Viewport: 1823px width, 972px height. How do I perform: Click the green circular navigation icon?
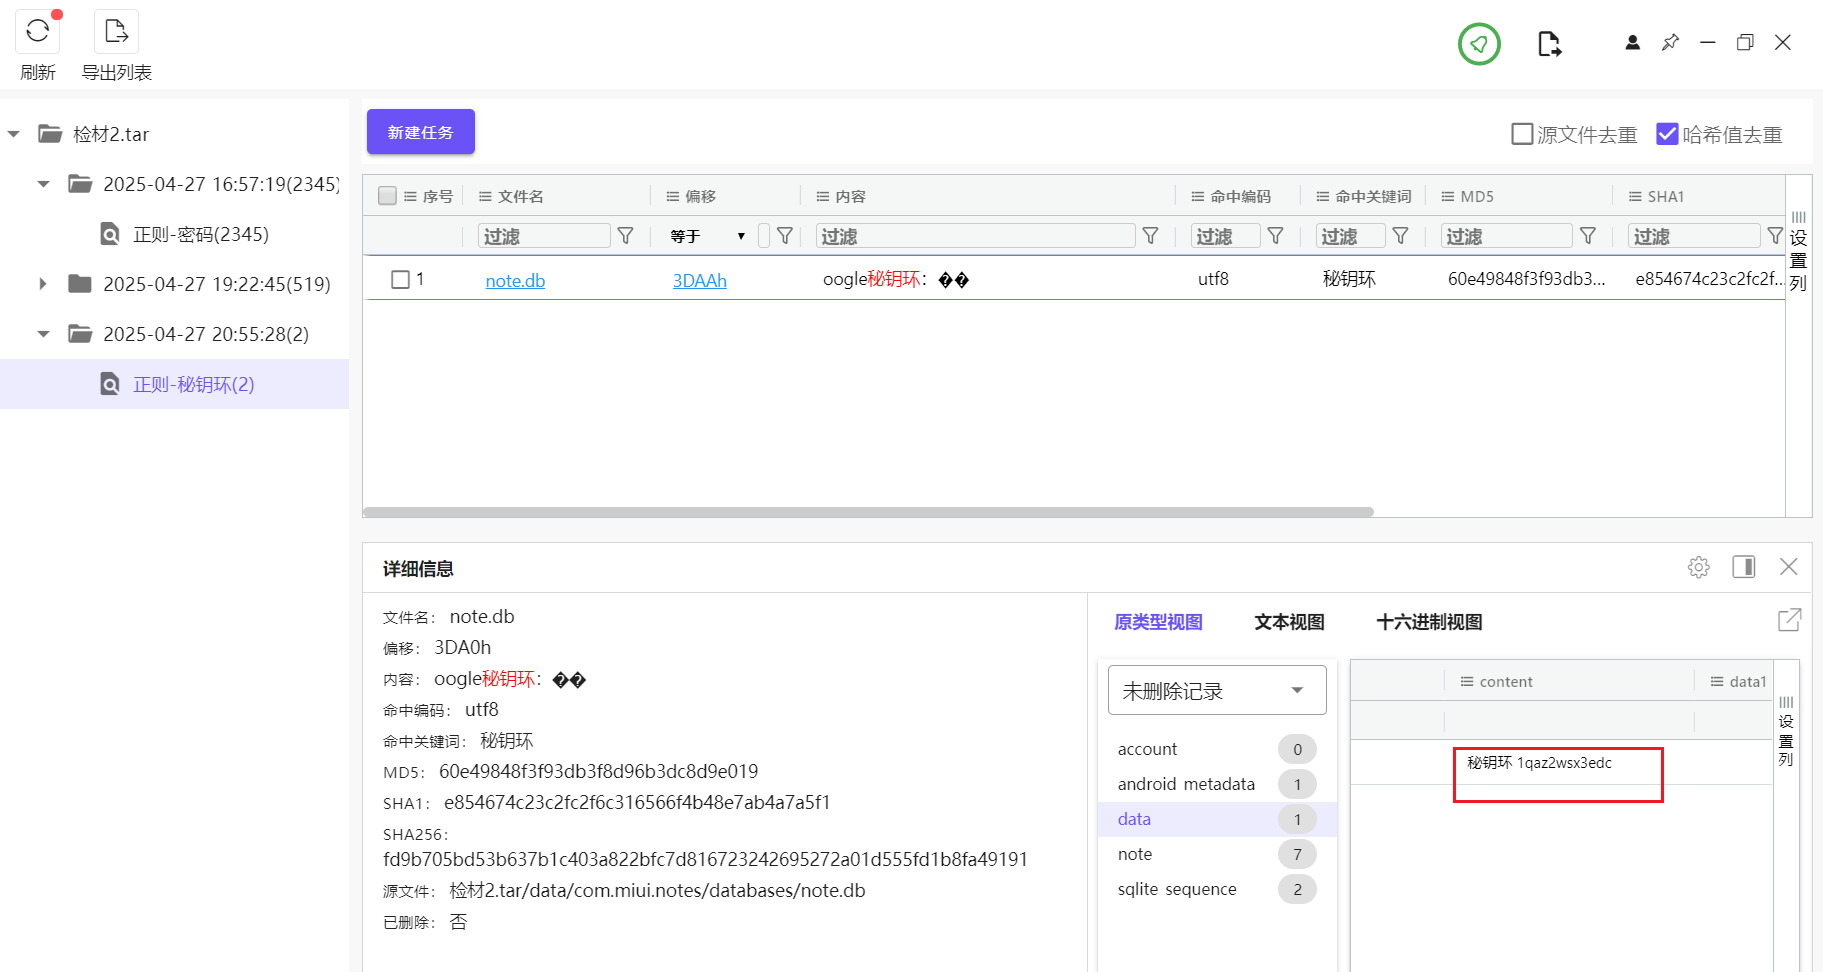click(x=1479, y=44)
